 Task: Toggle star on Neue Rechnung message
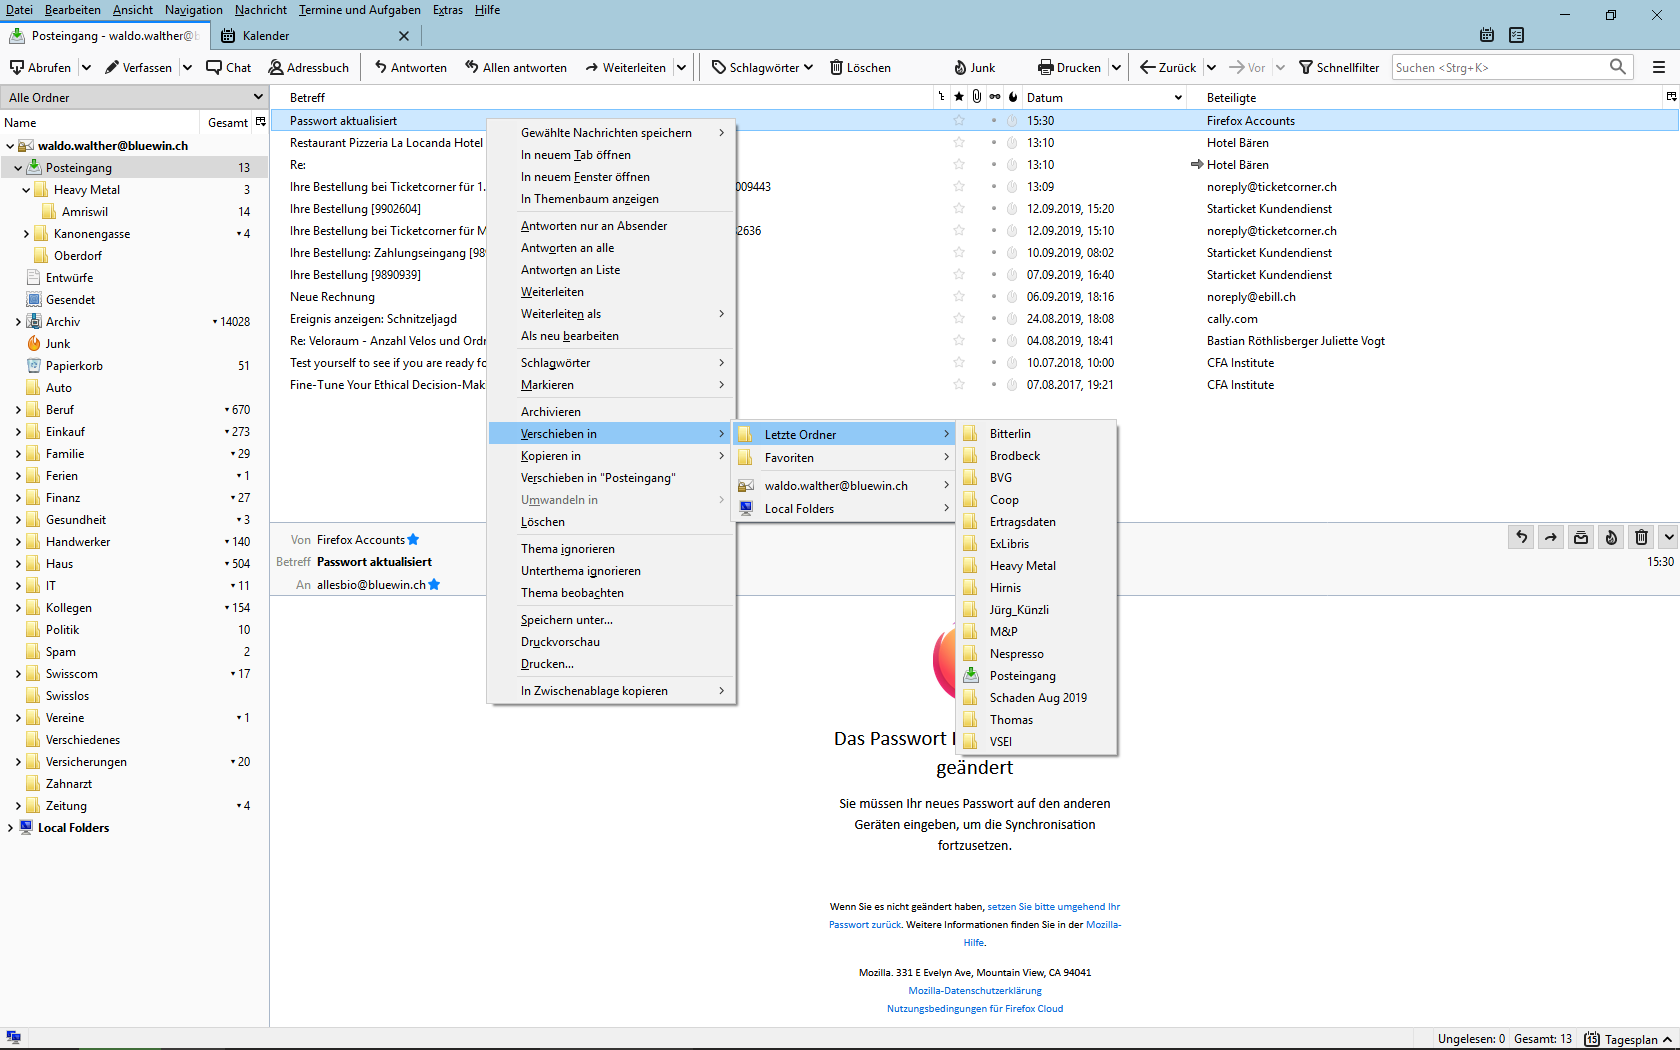click(959, 297)
